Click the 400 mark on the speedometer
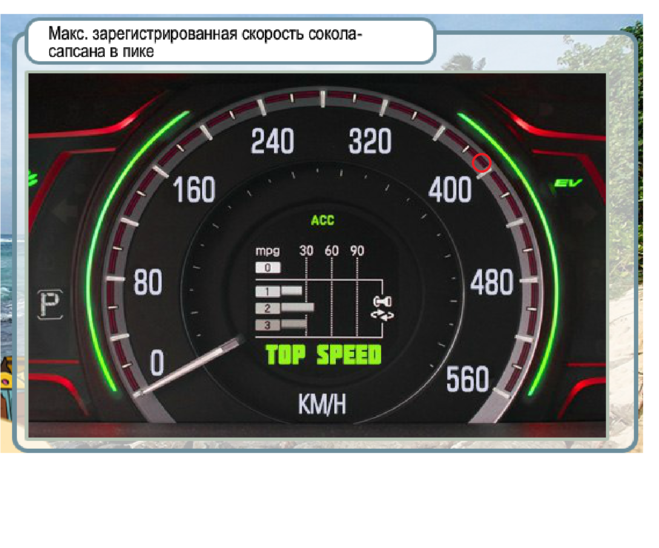Image resolution: width=659 pixels, height=548 pixels. point(449,189)
